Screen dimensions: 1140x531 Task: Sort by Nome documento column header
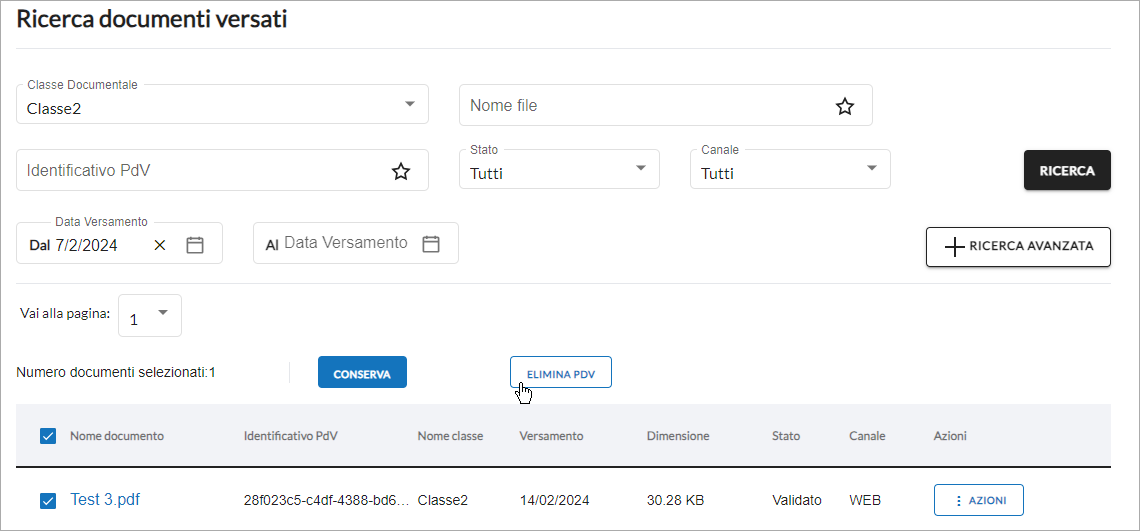(x=117, y=436)
